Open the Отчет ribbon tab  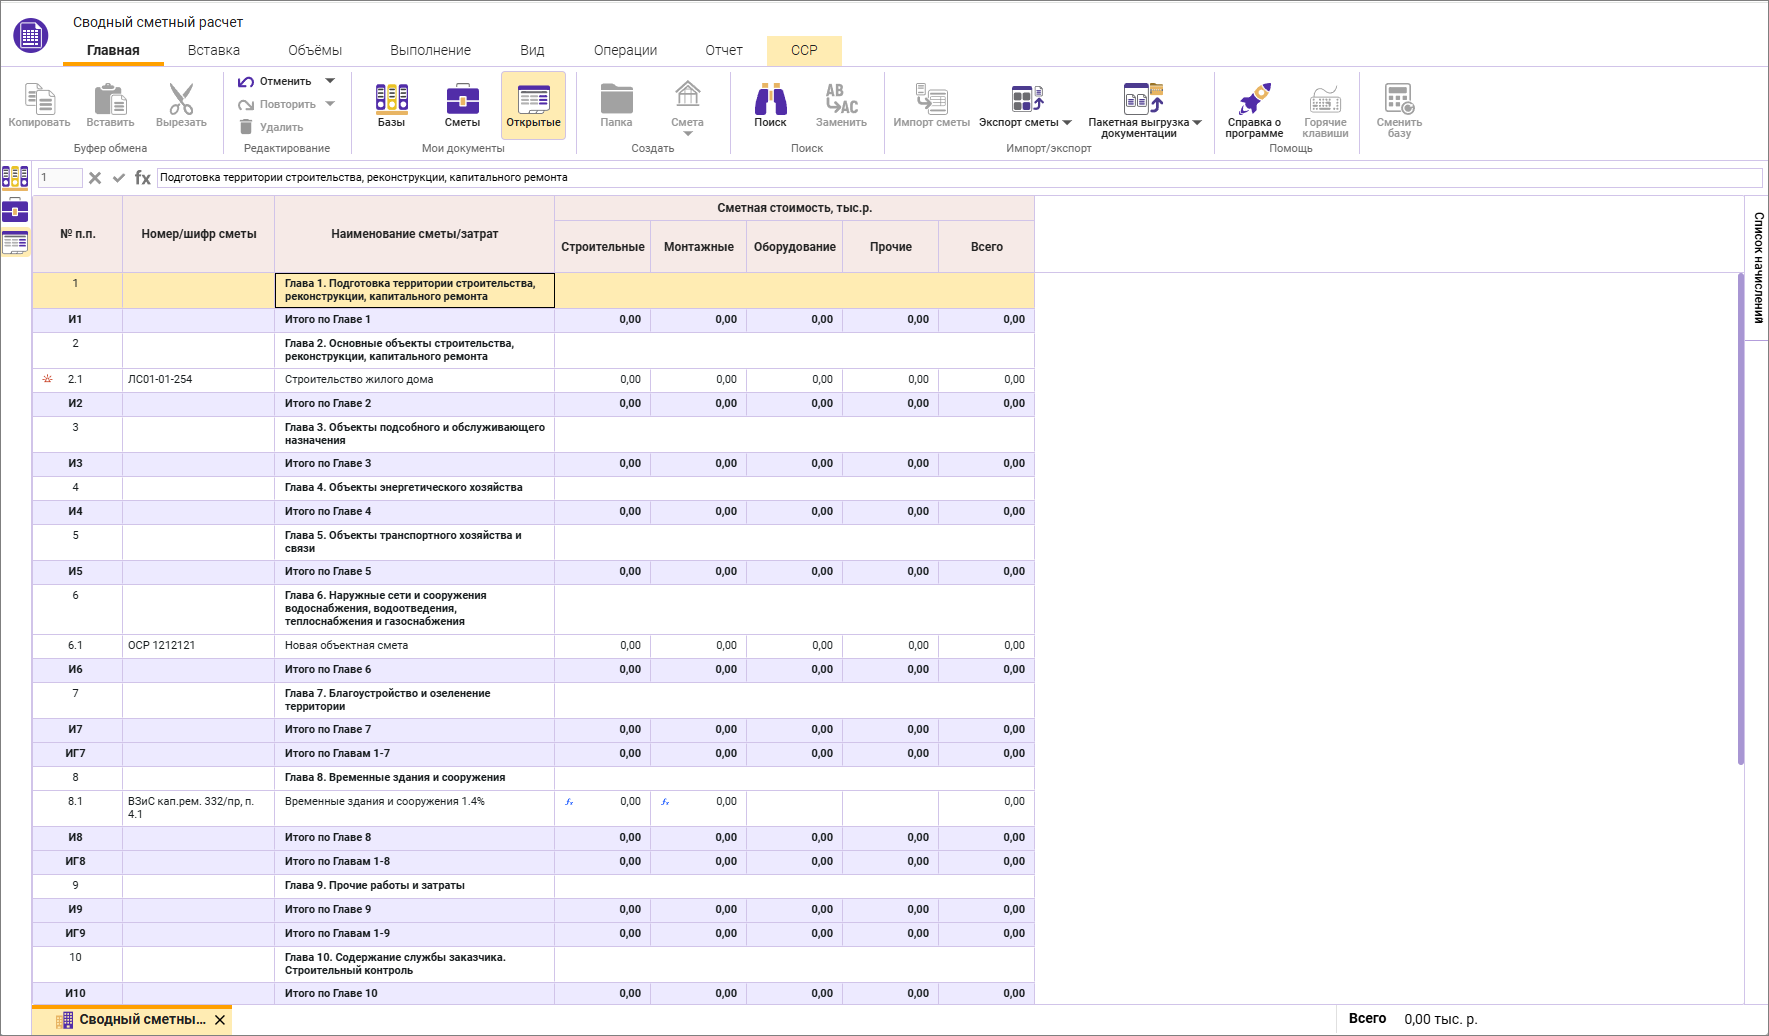click(723, 50)
